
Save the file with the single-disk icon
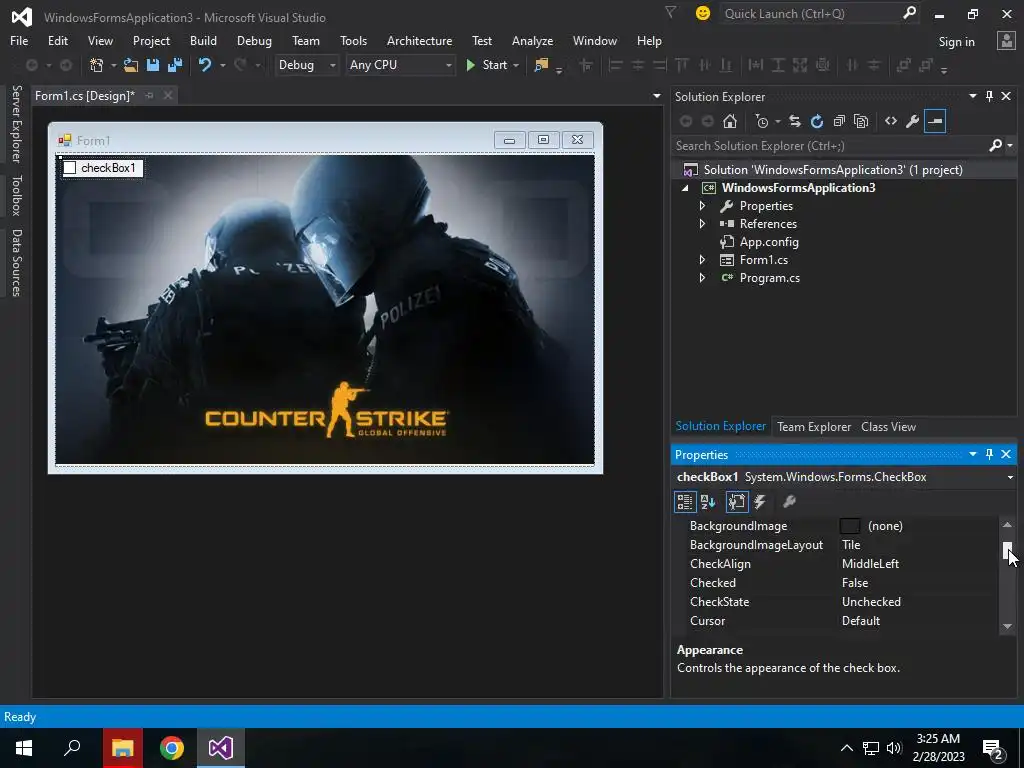pos(153,65)
